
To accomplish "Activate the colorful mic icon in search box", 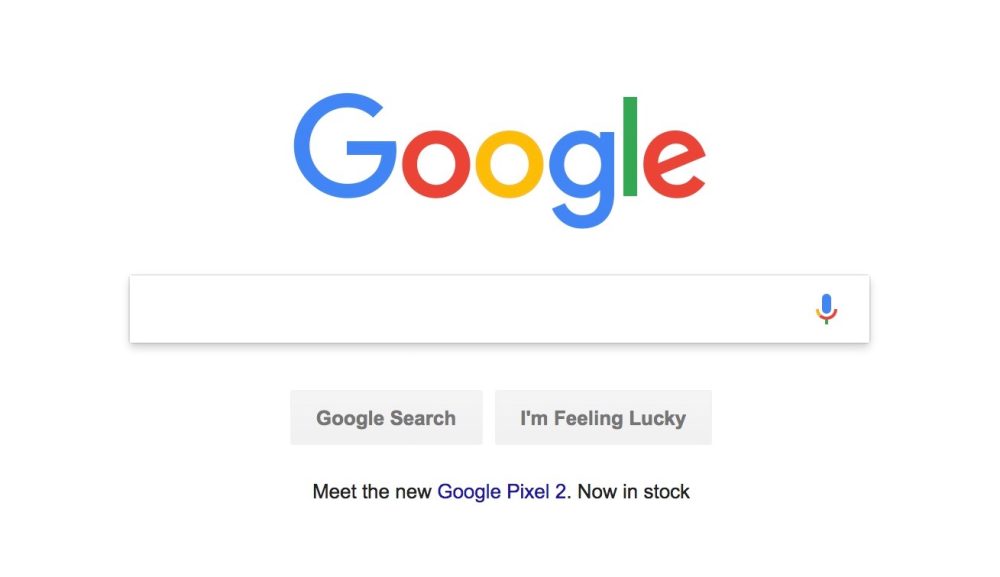I will tap(826, 309).
